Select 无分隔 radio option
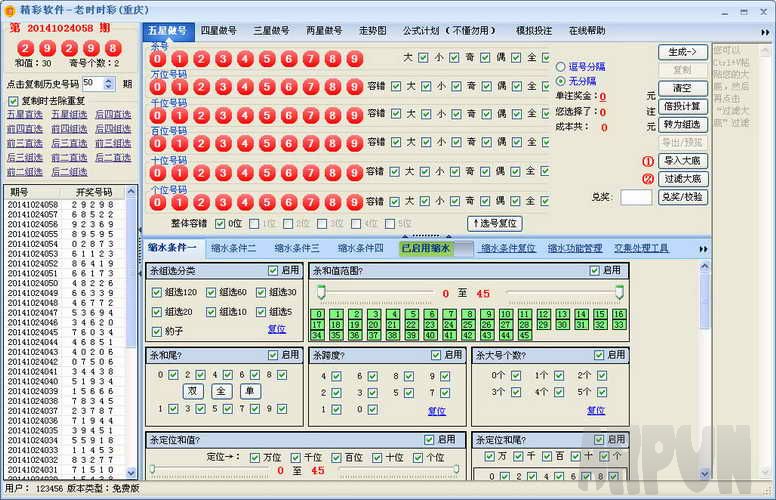Image resolution: width=776 pixels, height=500 pixels. click(x=561, y=81)
